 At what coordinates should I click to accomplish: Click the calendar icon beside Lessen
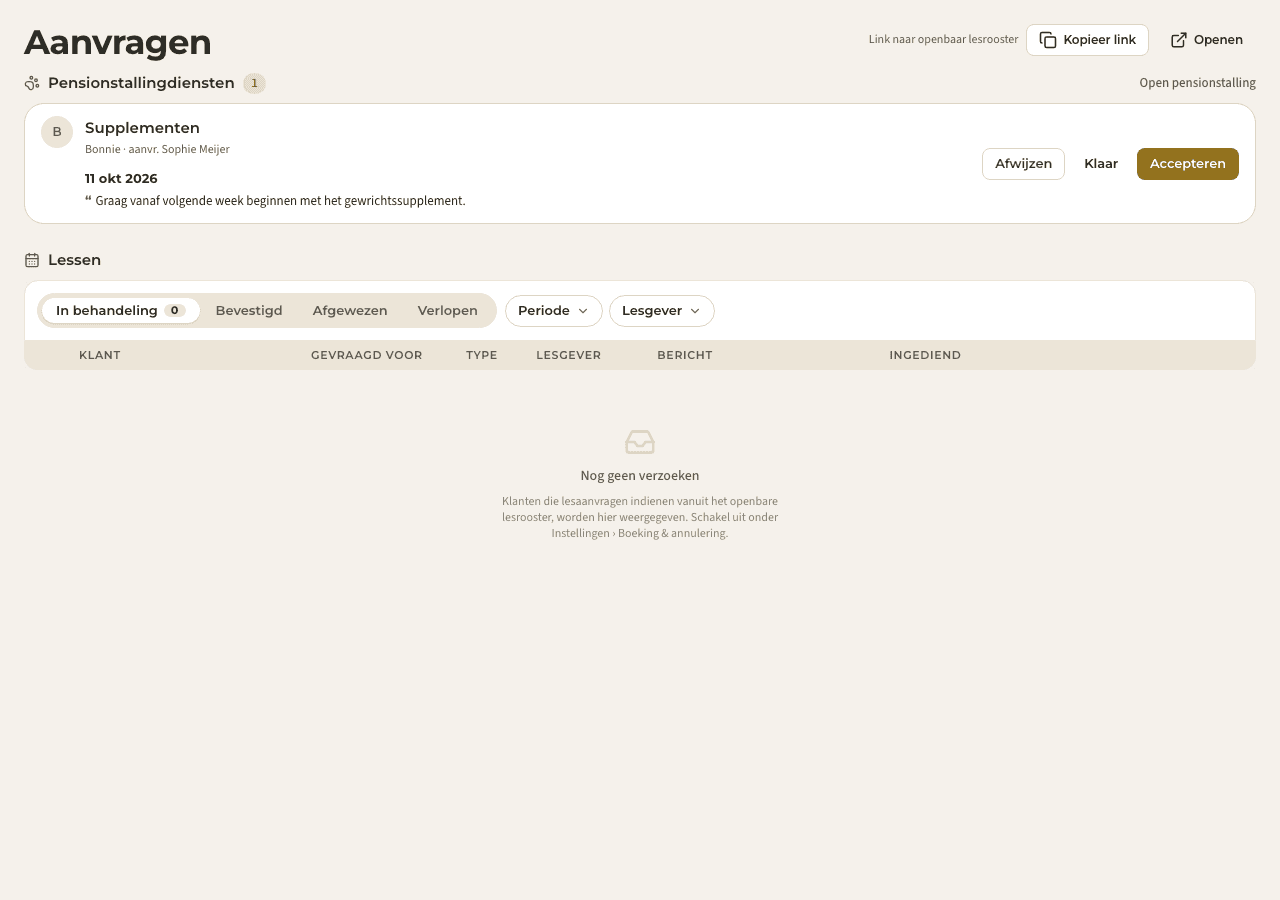coord(32,260)
